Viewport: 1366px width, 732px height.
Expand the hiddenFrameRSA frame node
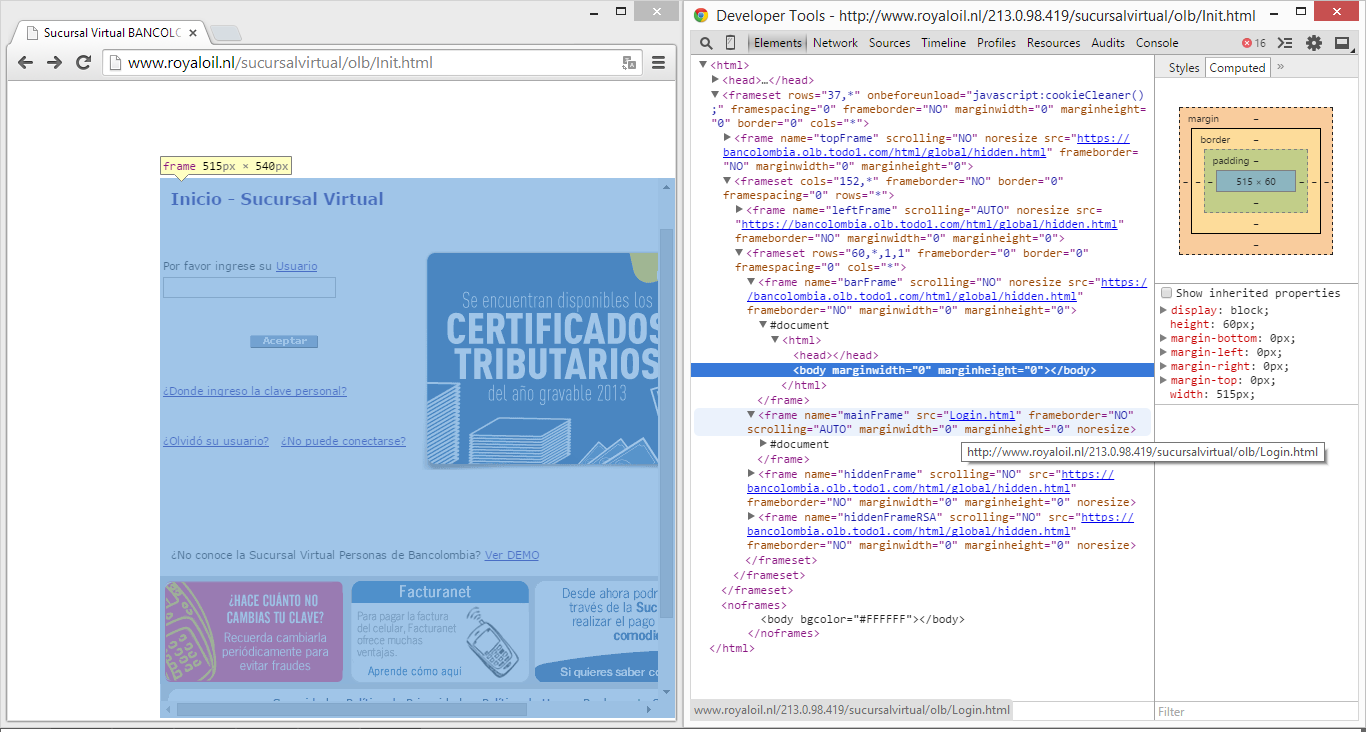tap(751, 518)
